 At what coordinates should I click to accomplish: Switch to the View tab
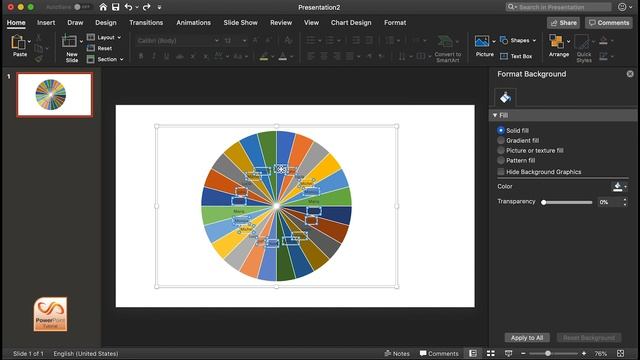(311, 23)
